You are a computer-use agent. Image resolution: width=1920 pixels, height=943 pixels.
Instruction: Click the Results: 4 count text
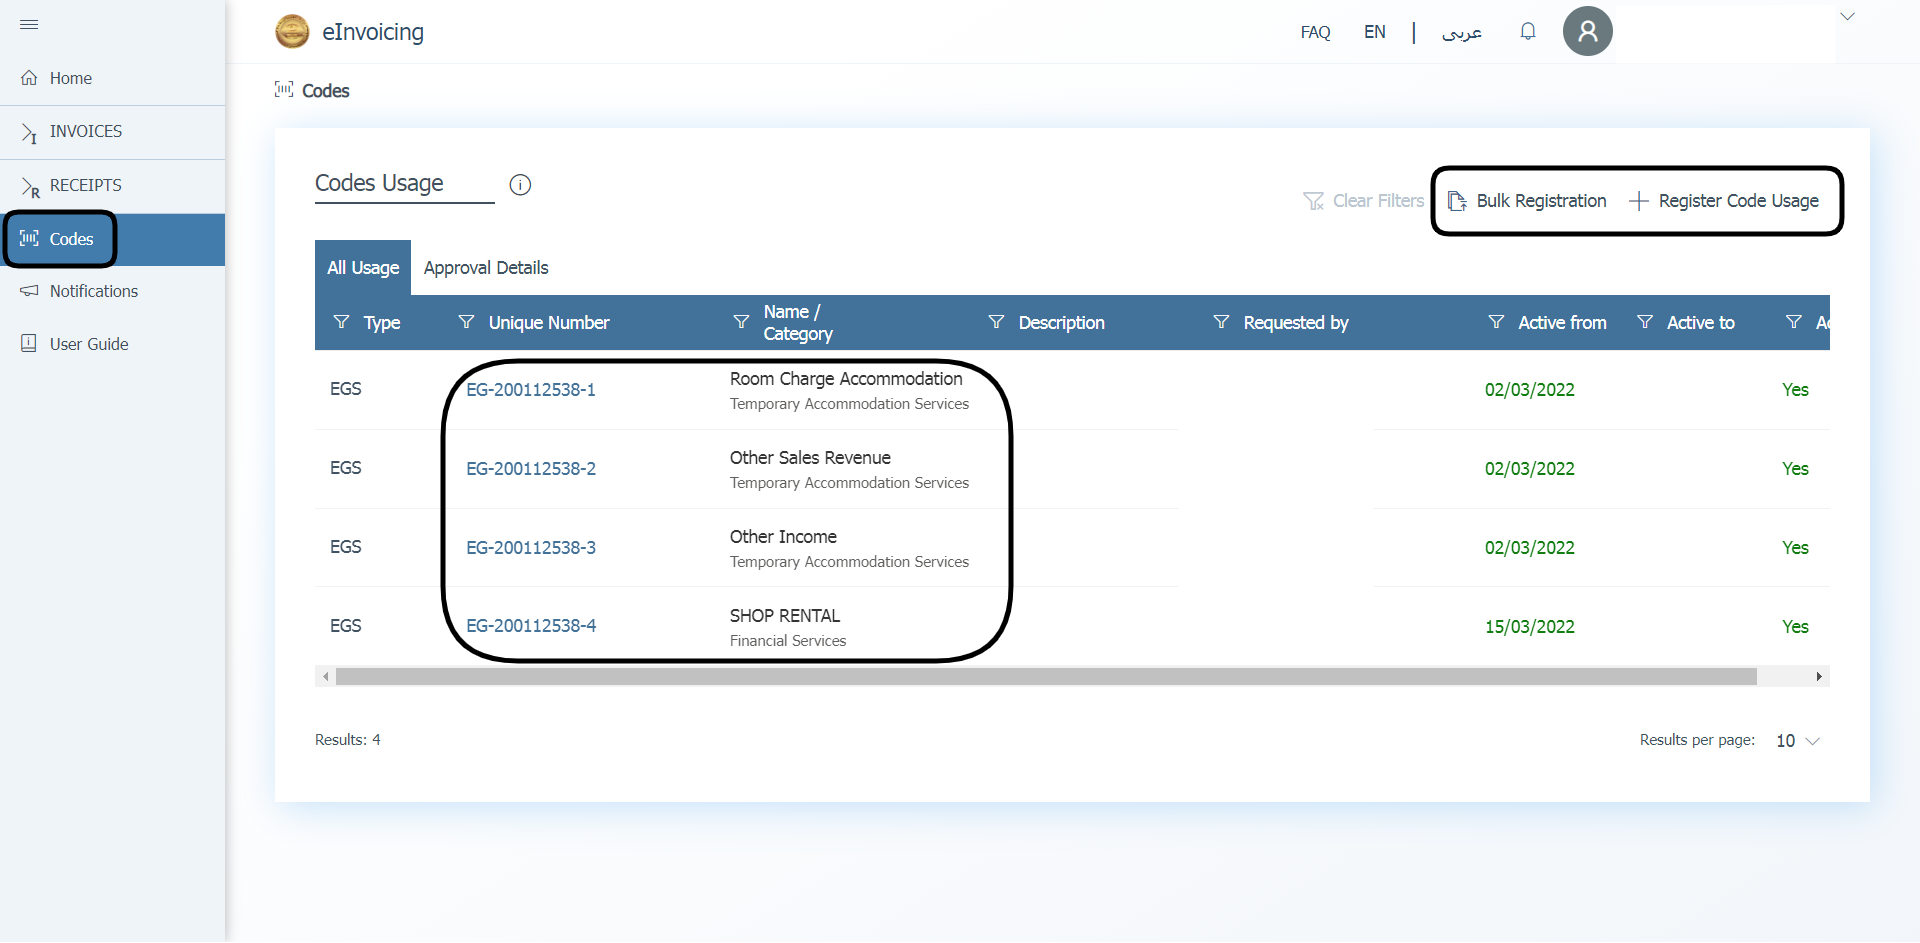(x=348, y=740)
